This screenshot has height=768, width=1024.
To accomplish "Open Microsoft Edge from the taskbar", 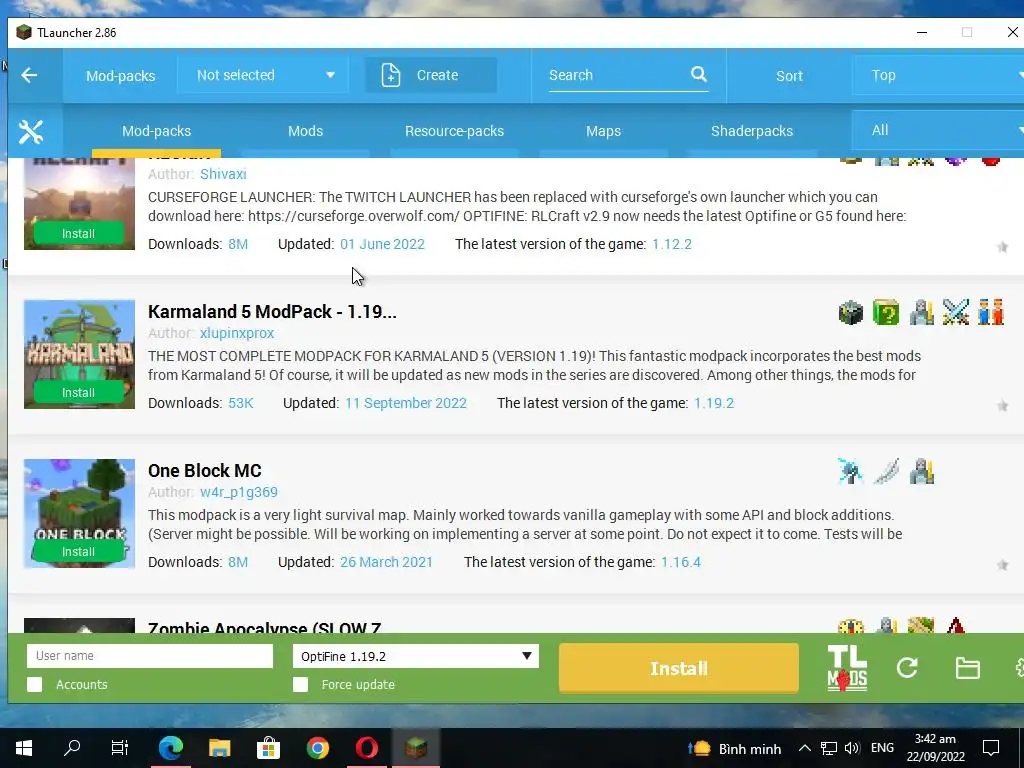I will coord(171,748).
